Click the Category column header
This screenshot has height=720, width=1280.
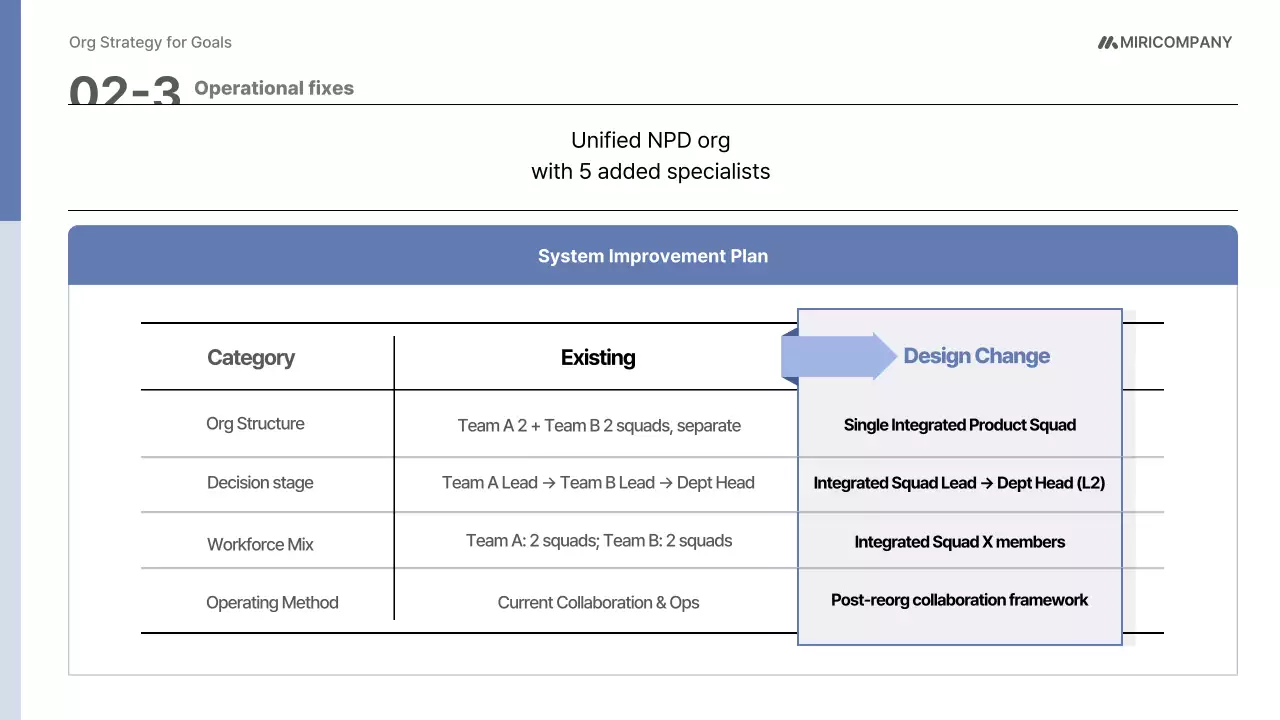coord(251,358)
